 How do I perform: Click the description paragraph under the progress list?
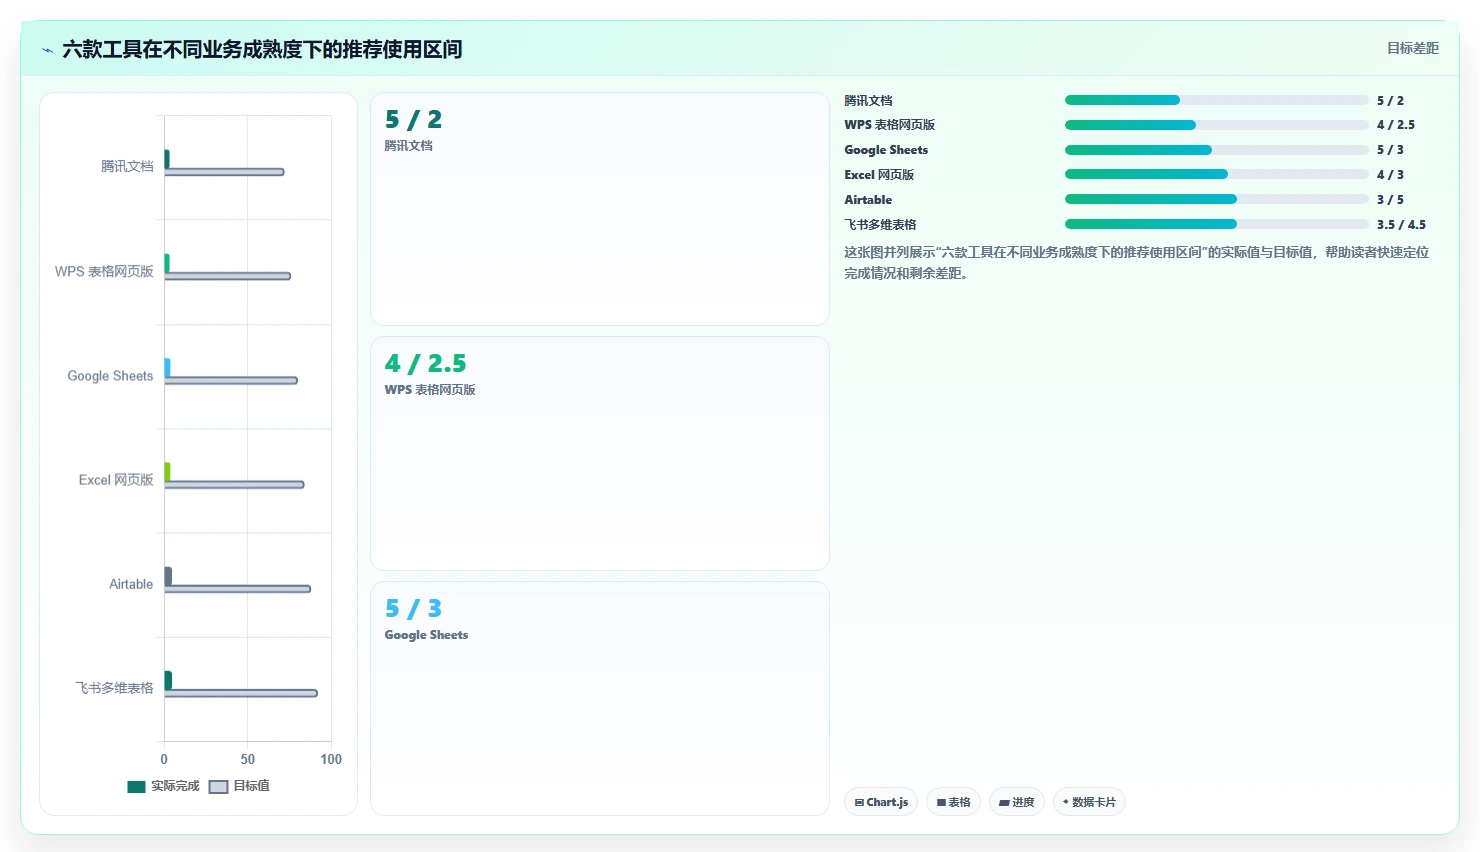[1137, 262]
